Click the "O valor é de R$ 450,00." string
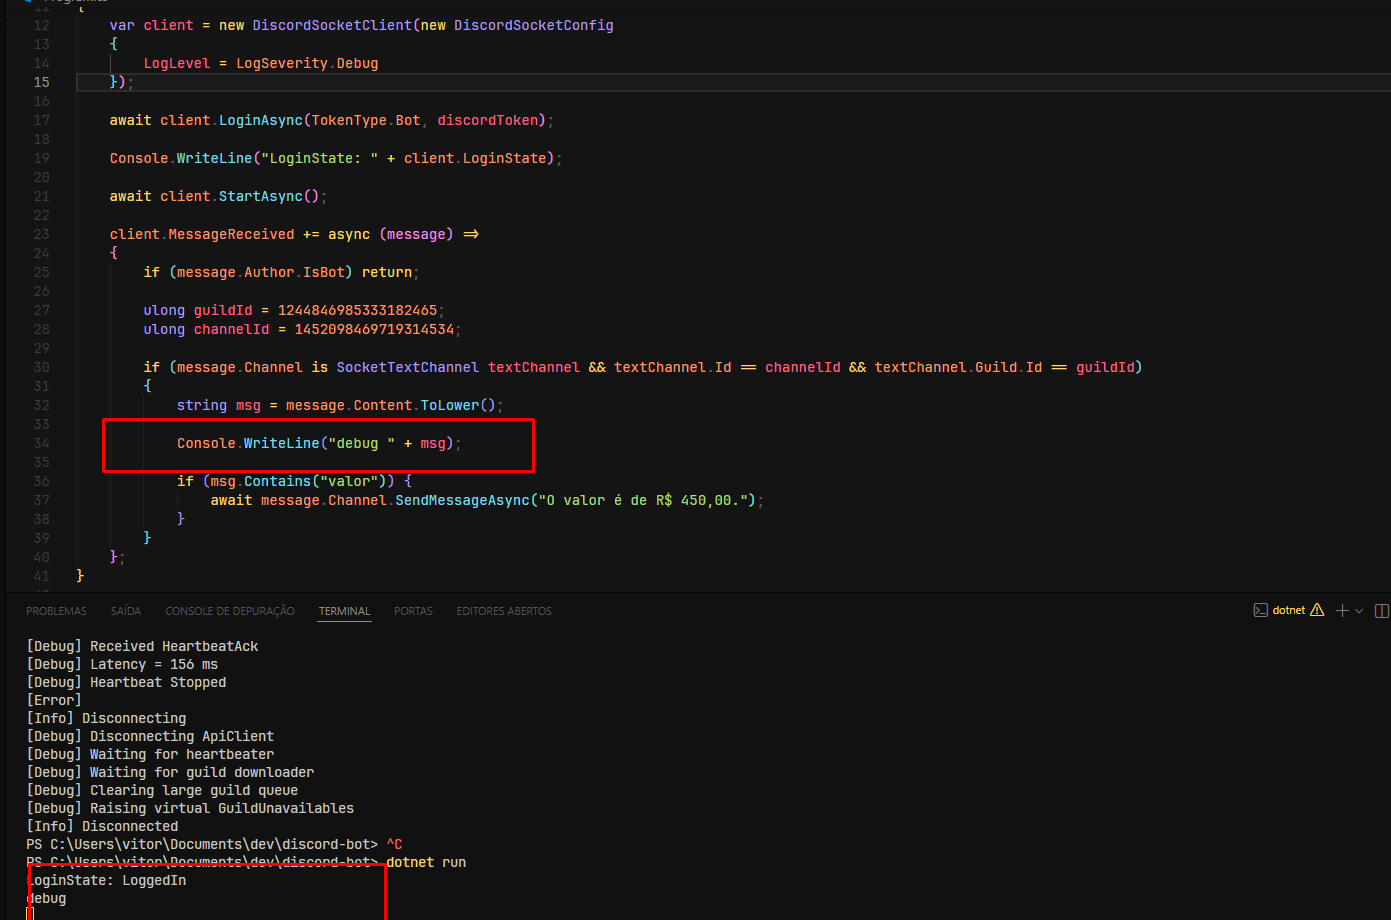Viewport: 1391px width, 920px height. (x=643, y=500)
